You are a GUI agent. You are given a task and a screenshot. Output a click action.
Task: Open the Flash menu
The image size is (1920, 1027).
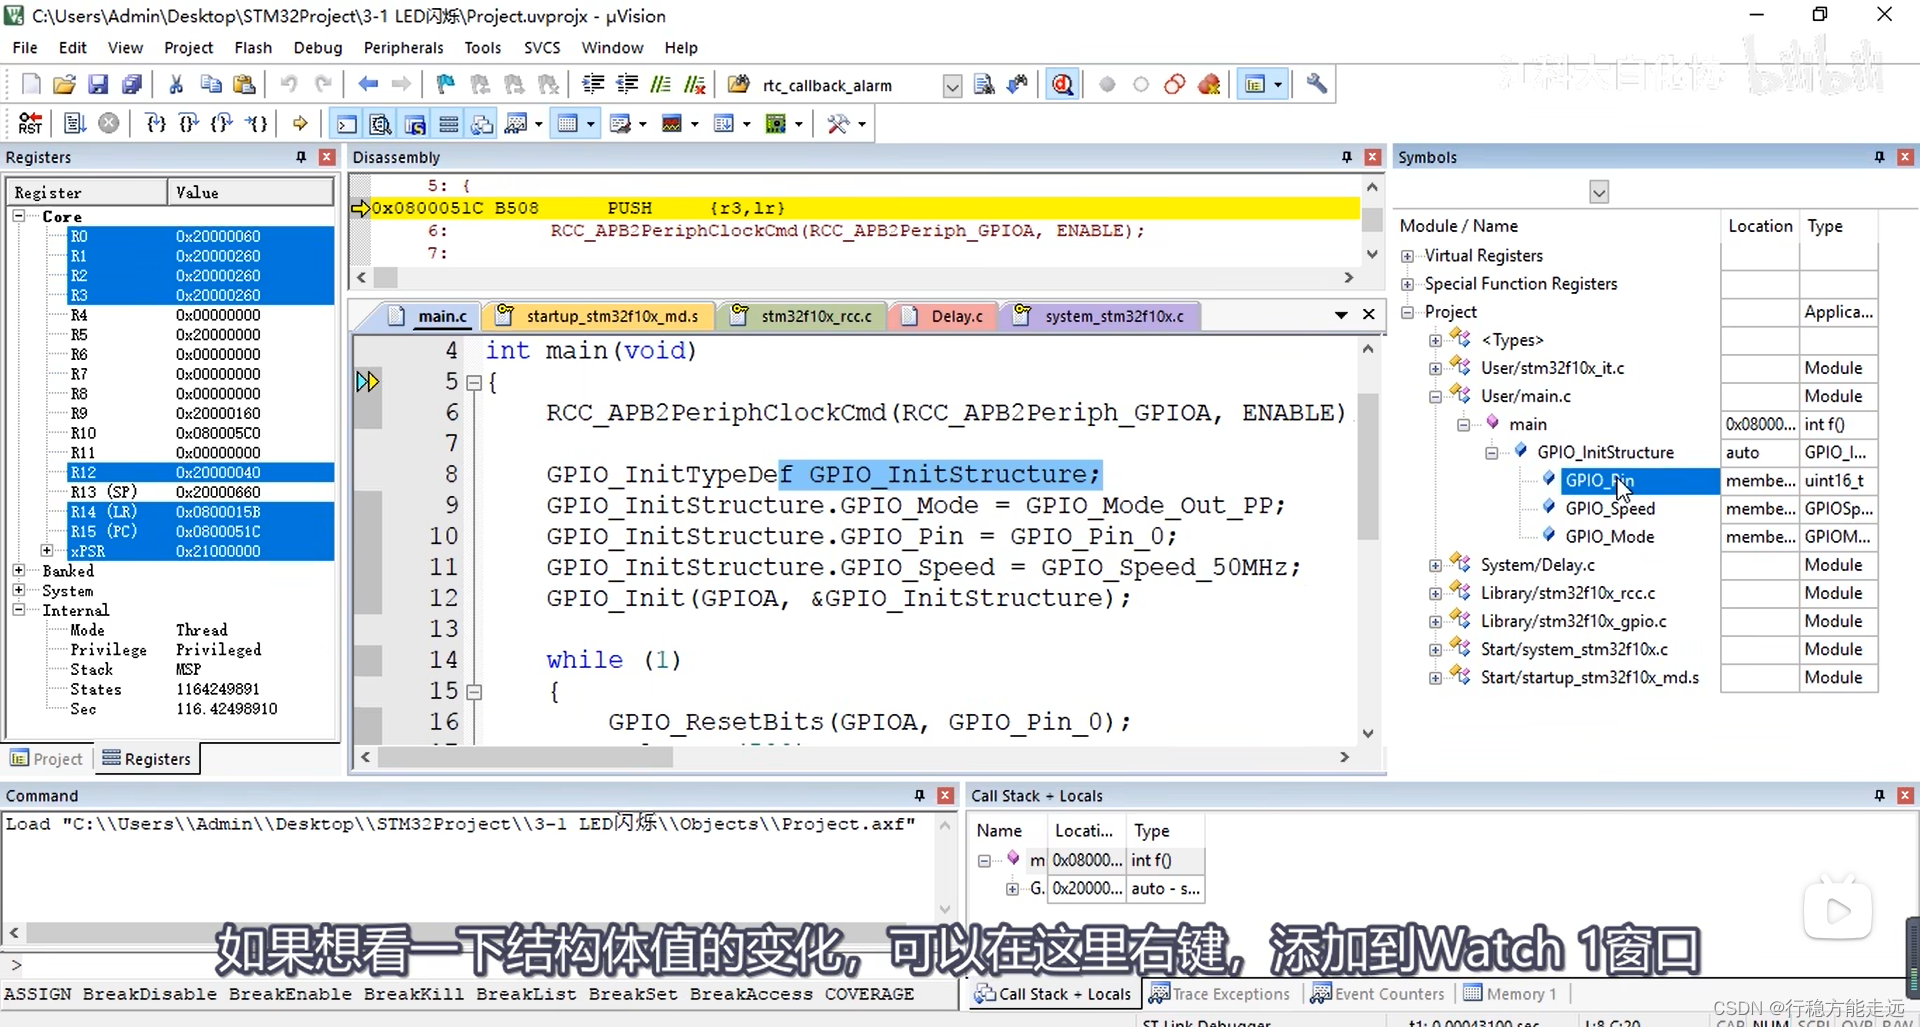253,47
